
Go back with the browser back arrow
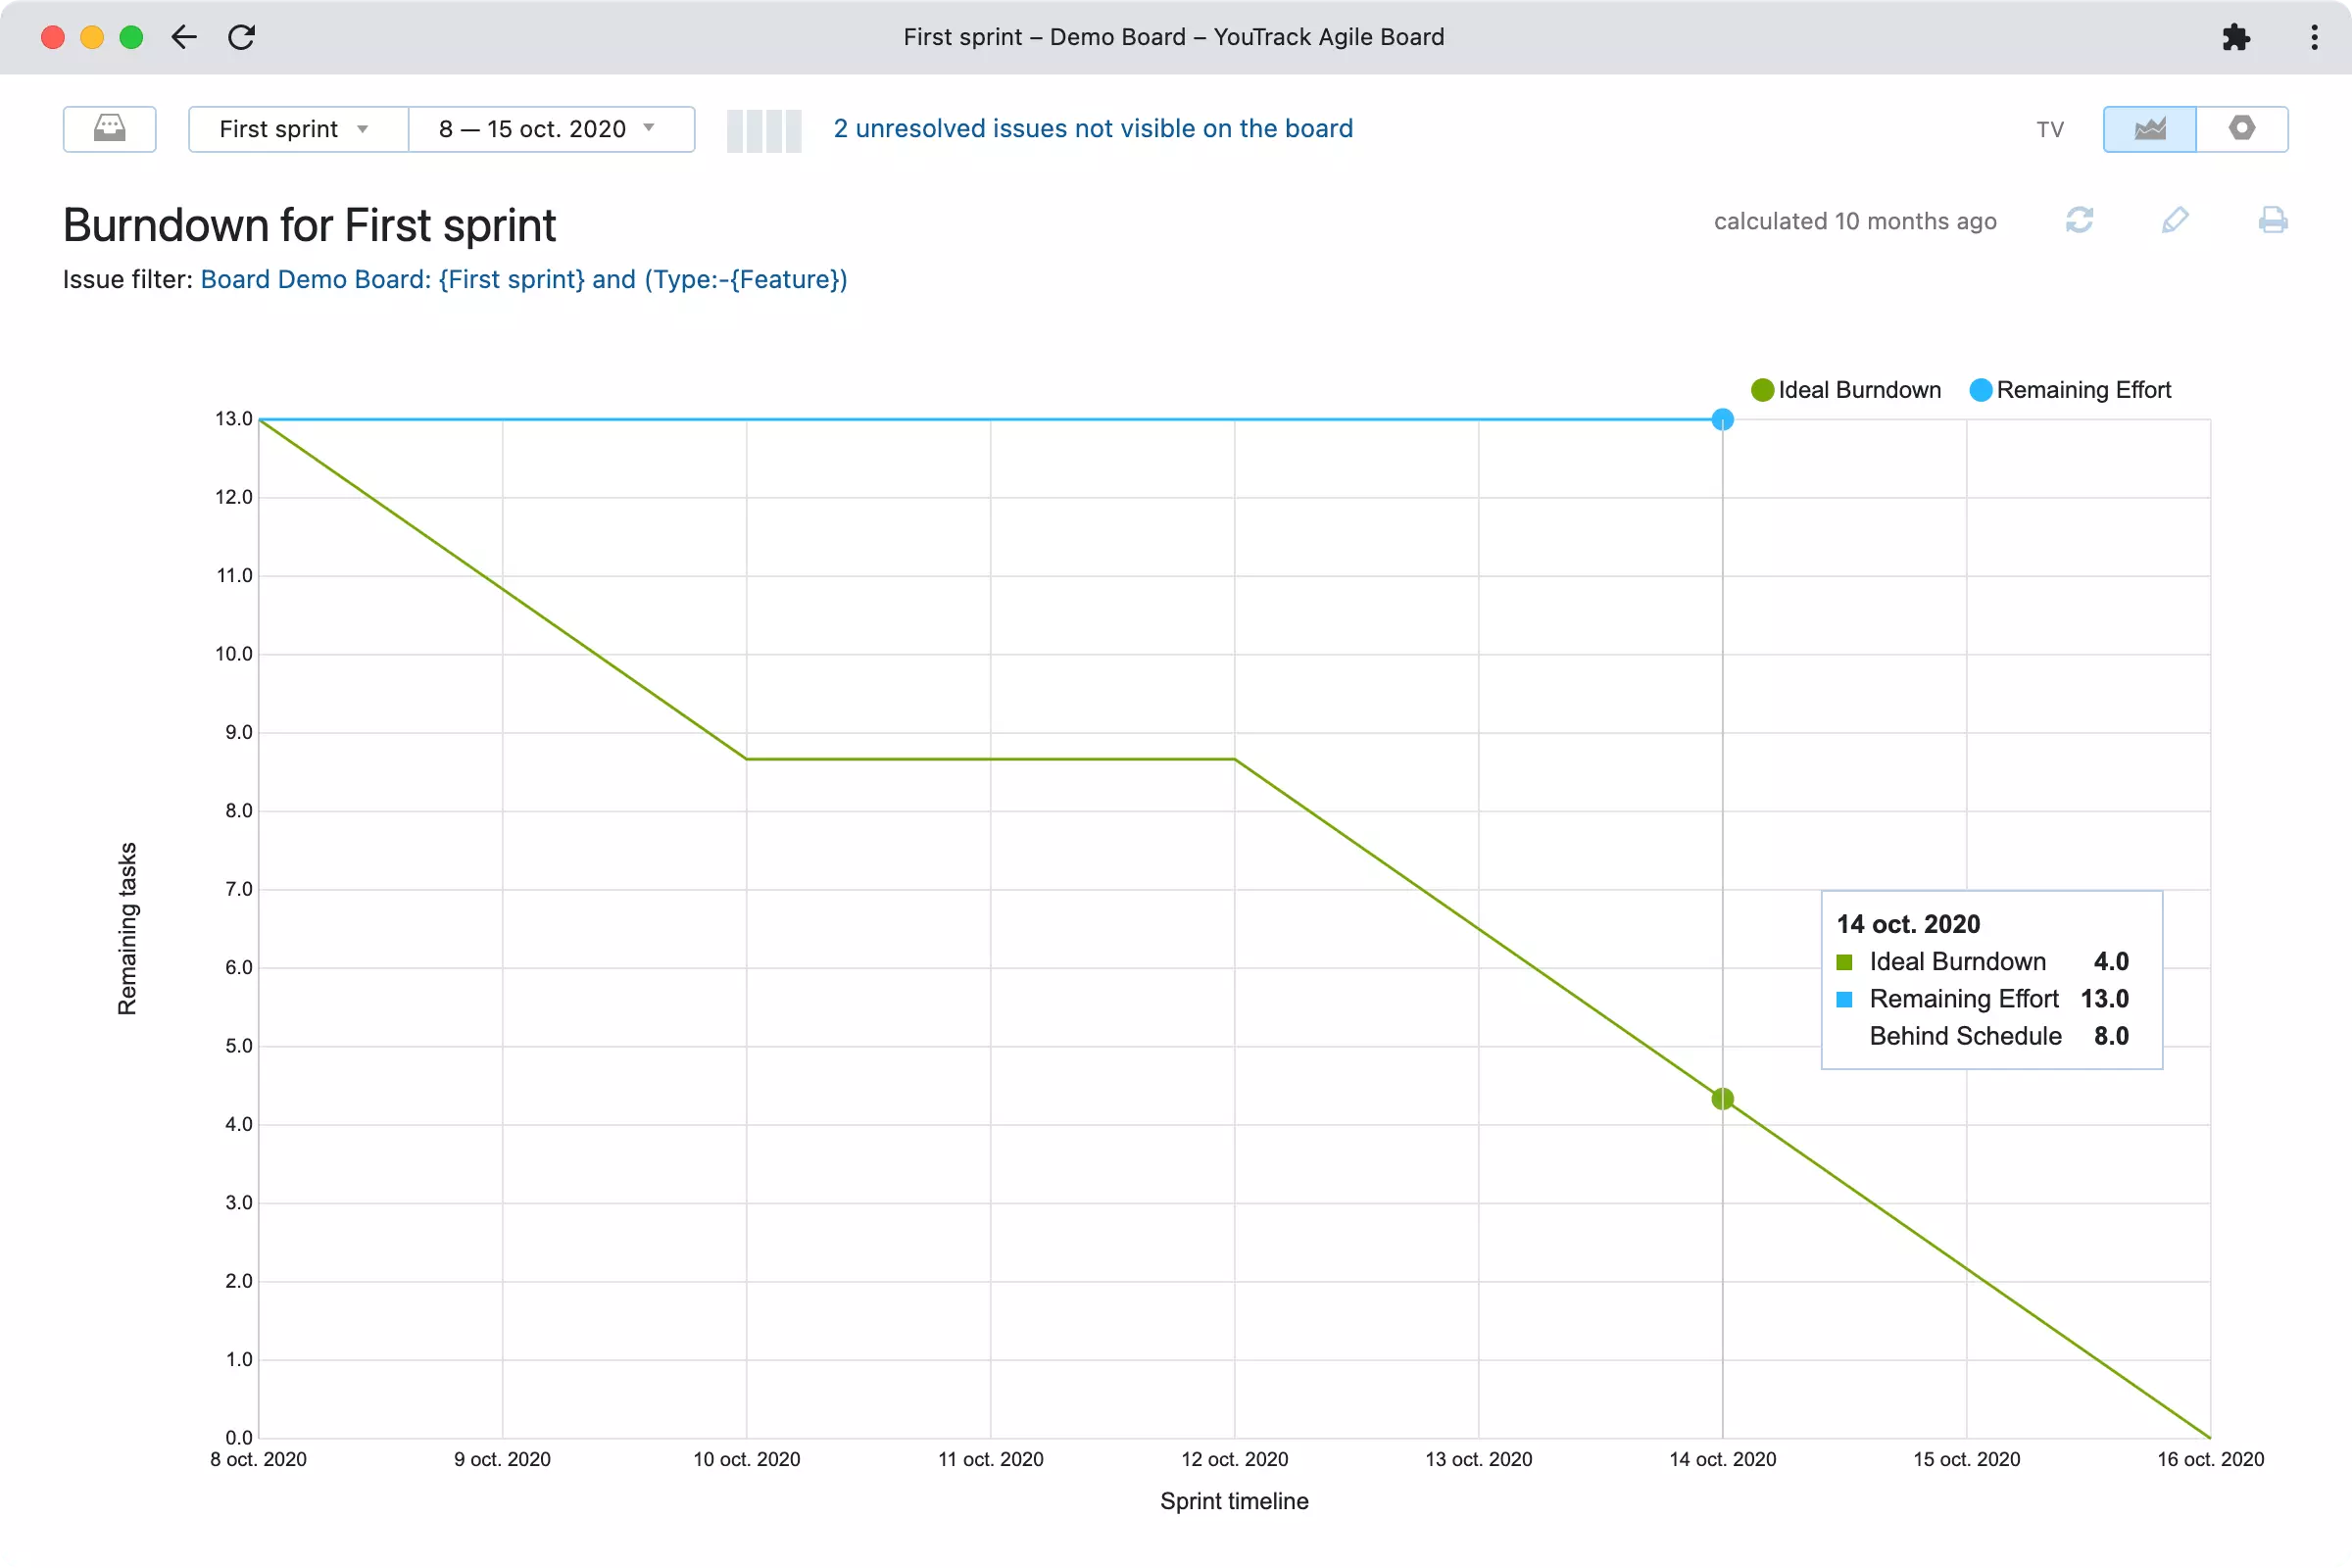[184, 37]
